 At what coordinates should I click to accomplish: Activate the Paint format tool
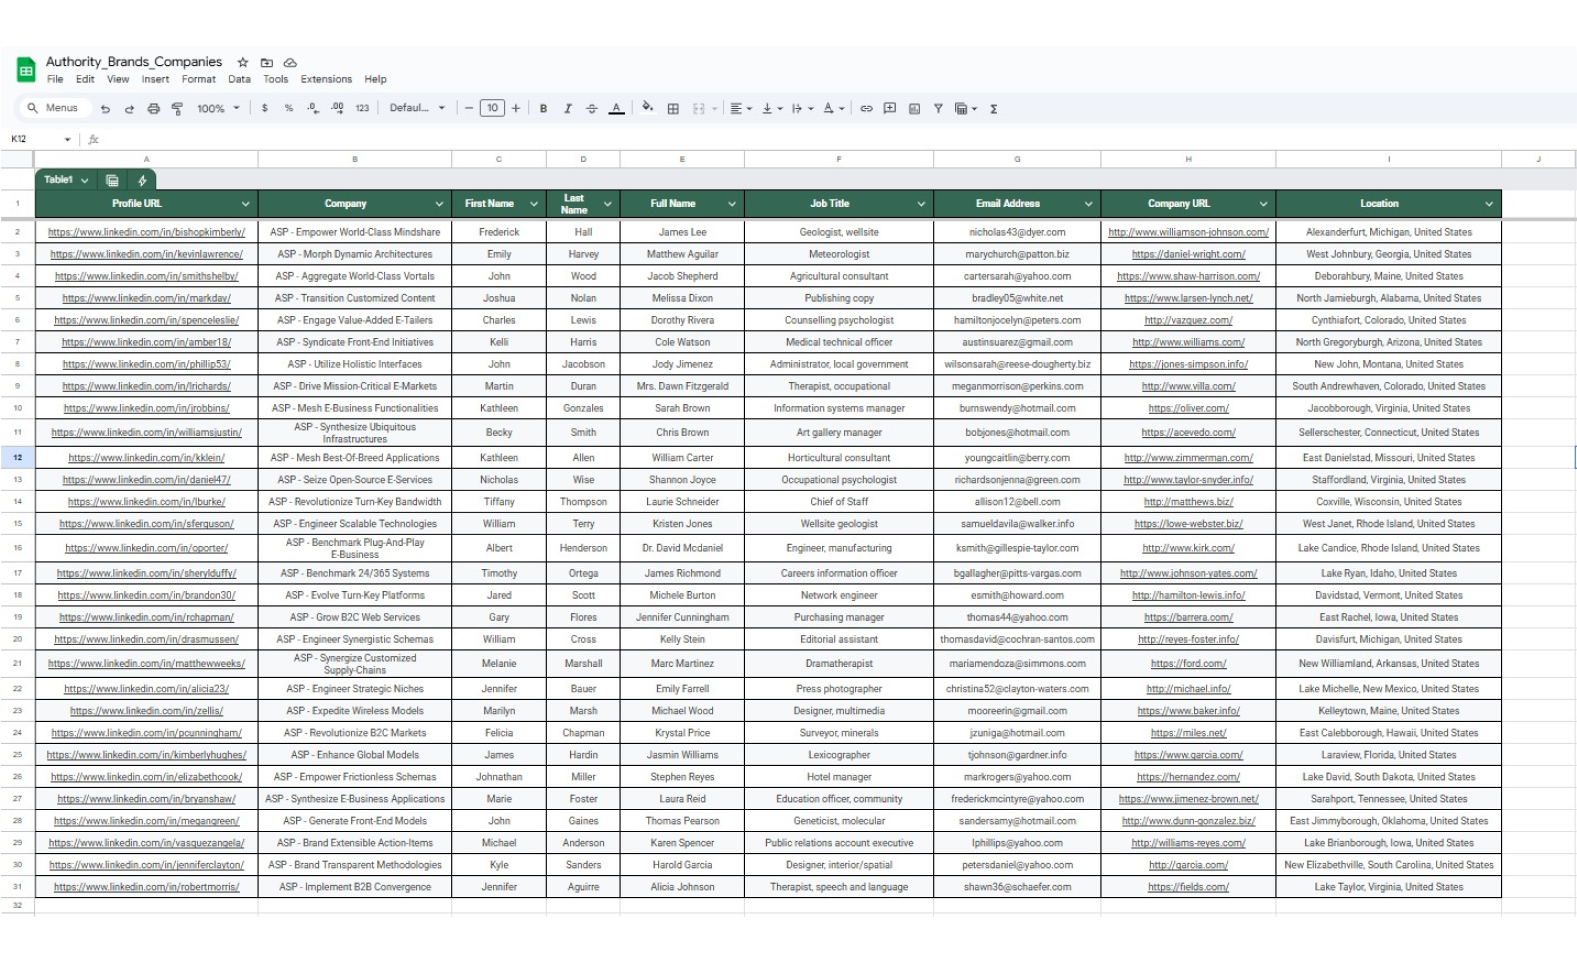(177, 109)
